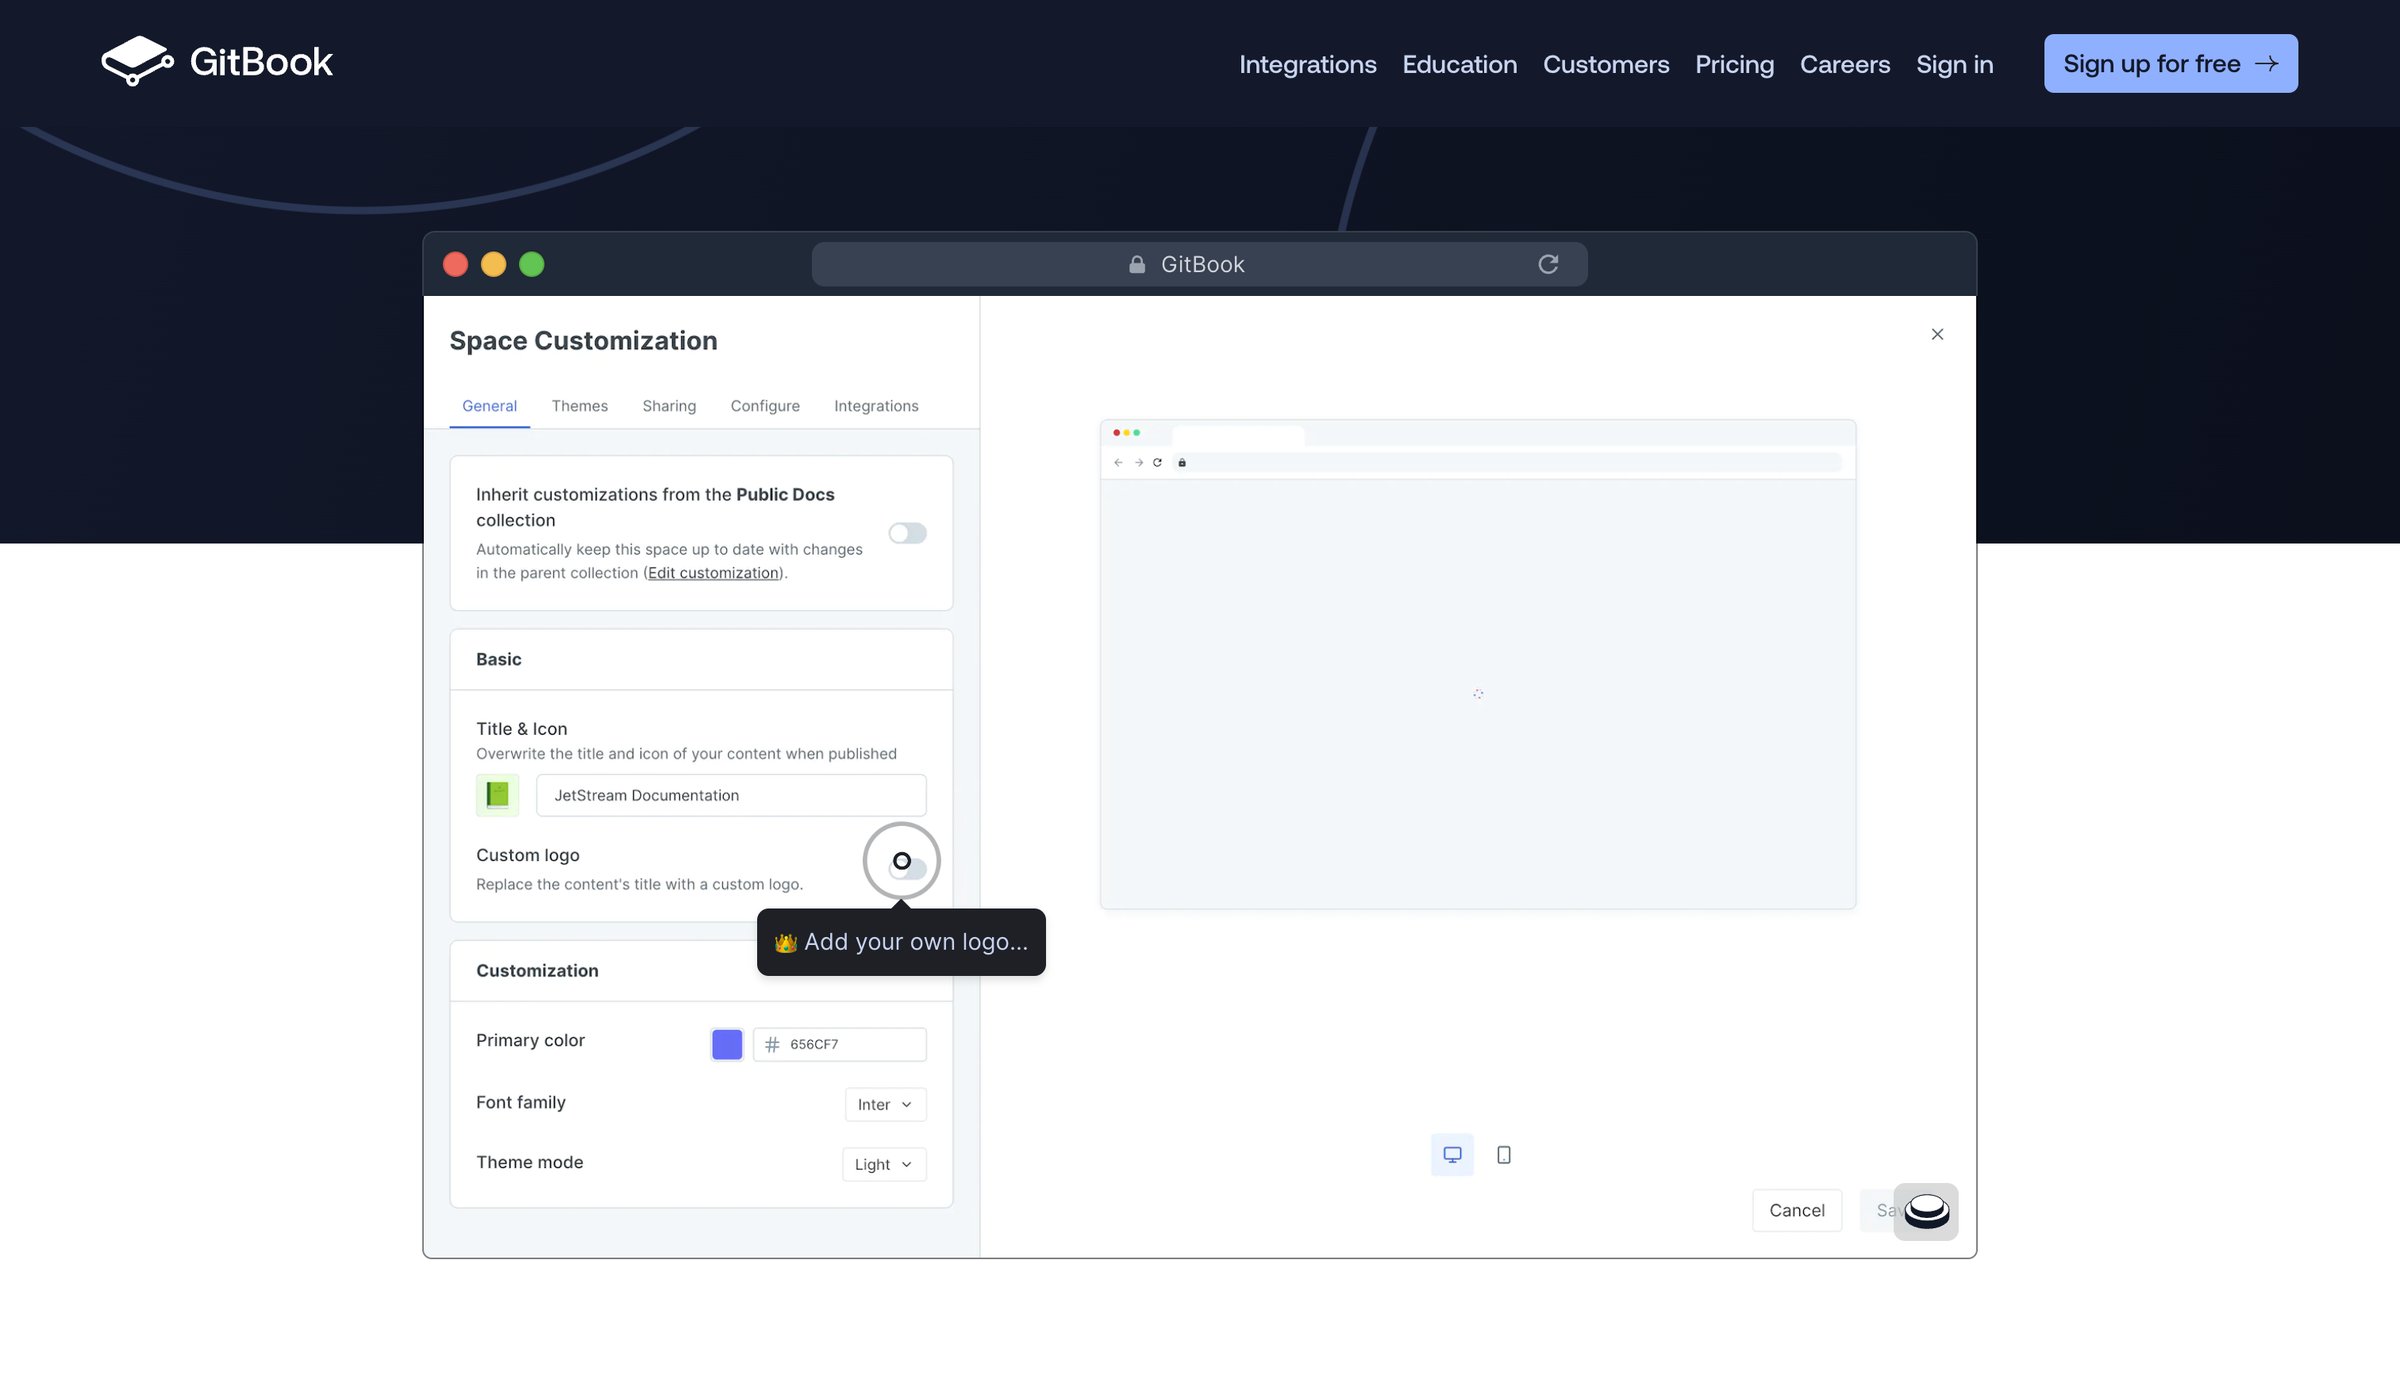This screenshot has height=1379, width=2400.
Task: Enable inherit customizations from Public Docs
Action: pos(908,533)
